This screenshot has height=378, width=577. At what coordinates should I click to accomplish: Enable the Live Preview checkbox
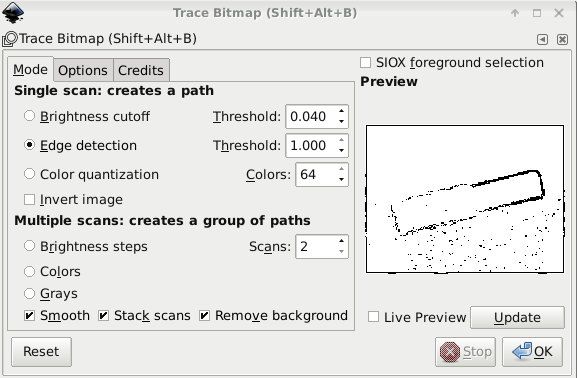tap(374, 317)
